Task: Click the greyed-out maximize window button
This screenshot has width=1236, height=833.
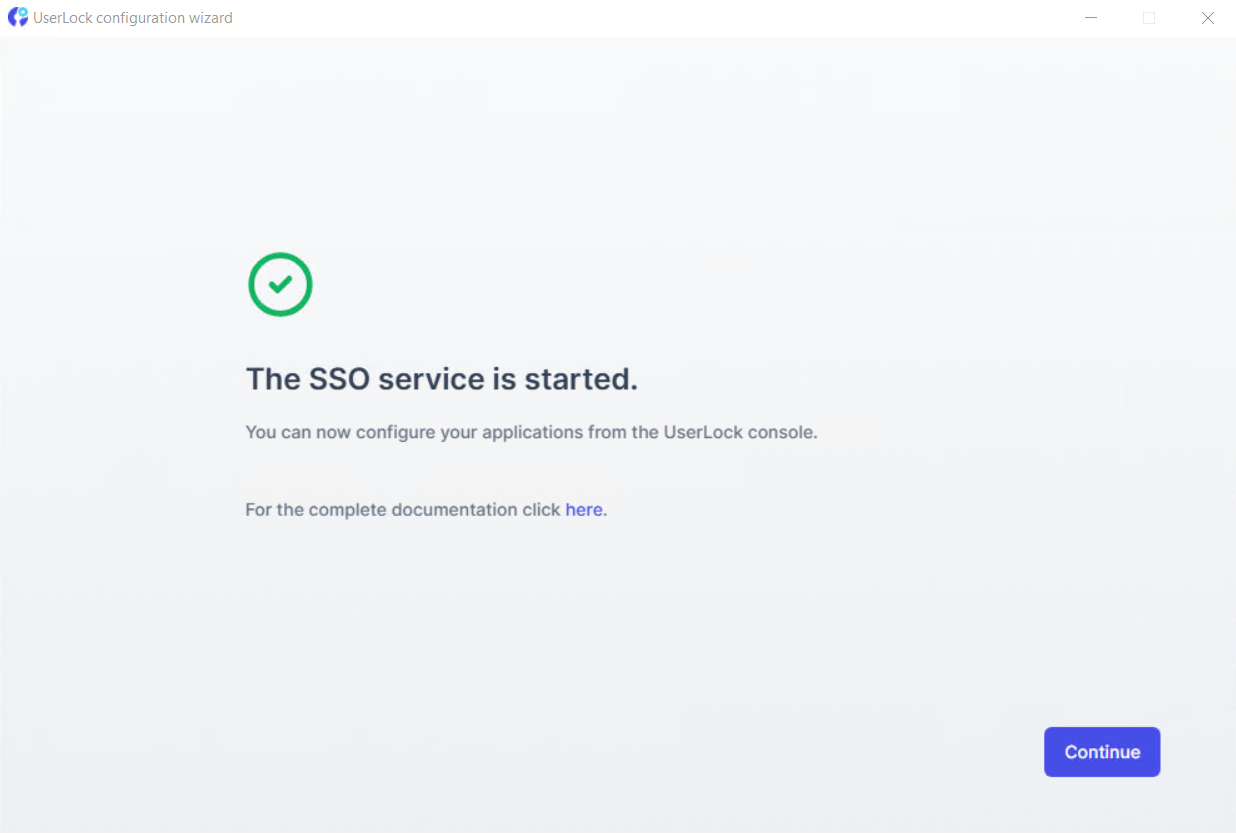Action: pos(1149,18)
